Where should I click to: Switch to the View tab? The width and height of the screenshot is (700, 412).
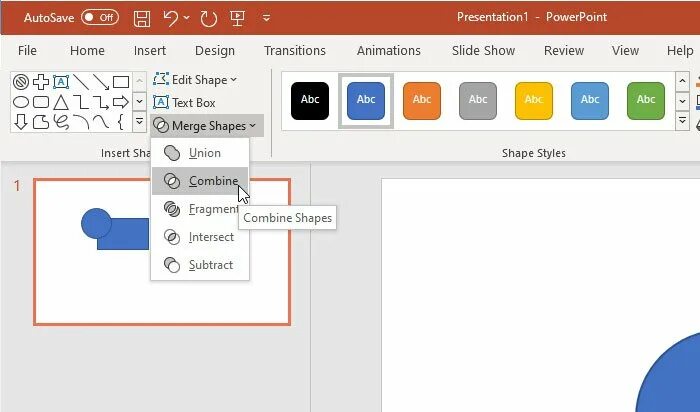pos(625,50)
